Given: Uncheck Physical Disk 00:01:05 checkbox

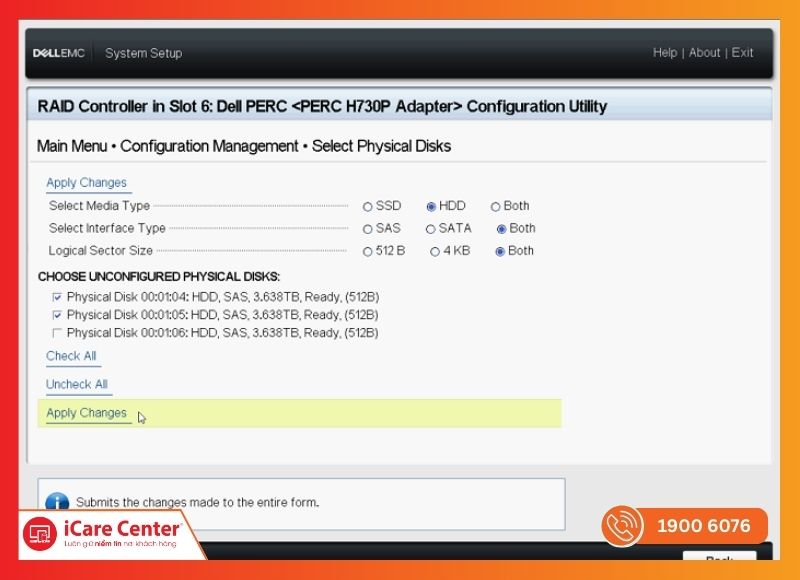Looking at the screenshot, I should [x=57, y=315].
